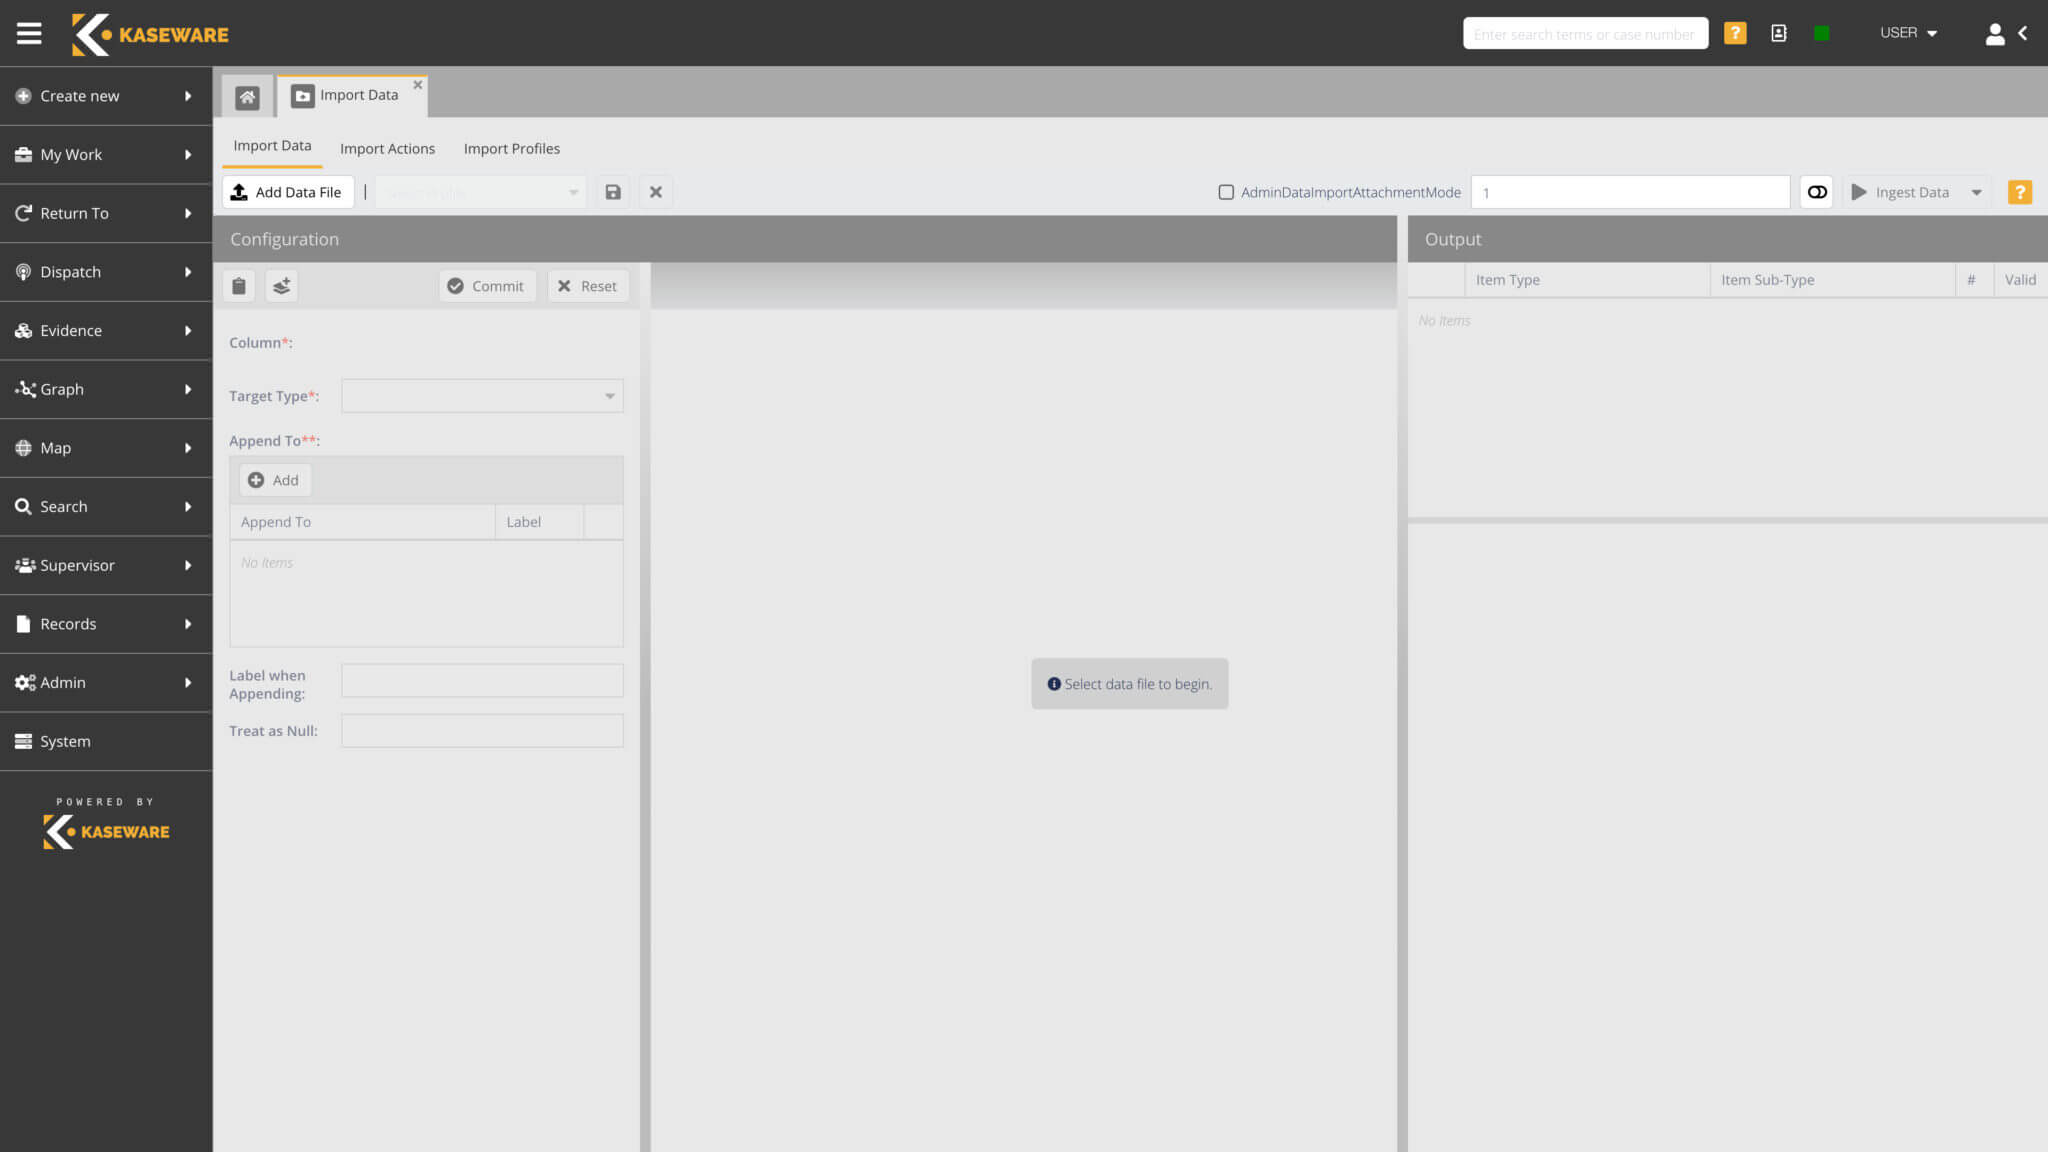Click the search terms input field
The image size is (2048, 1152).
[x=1584, y=33]
